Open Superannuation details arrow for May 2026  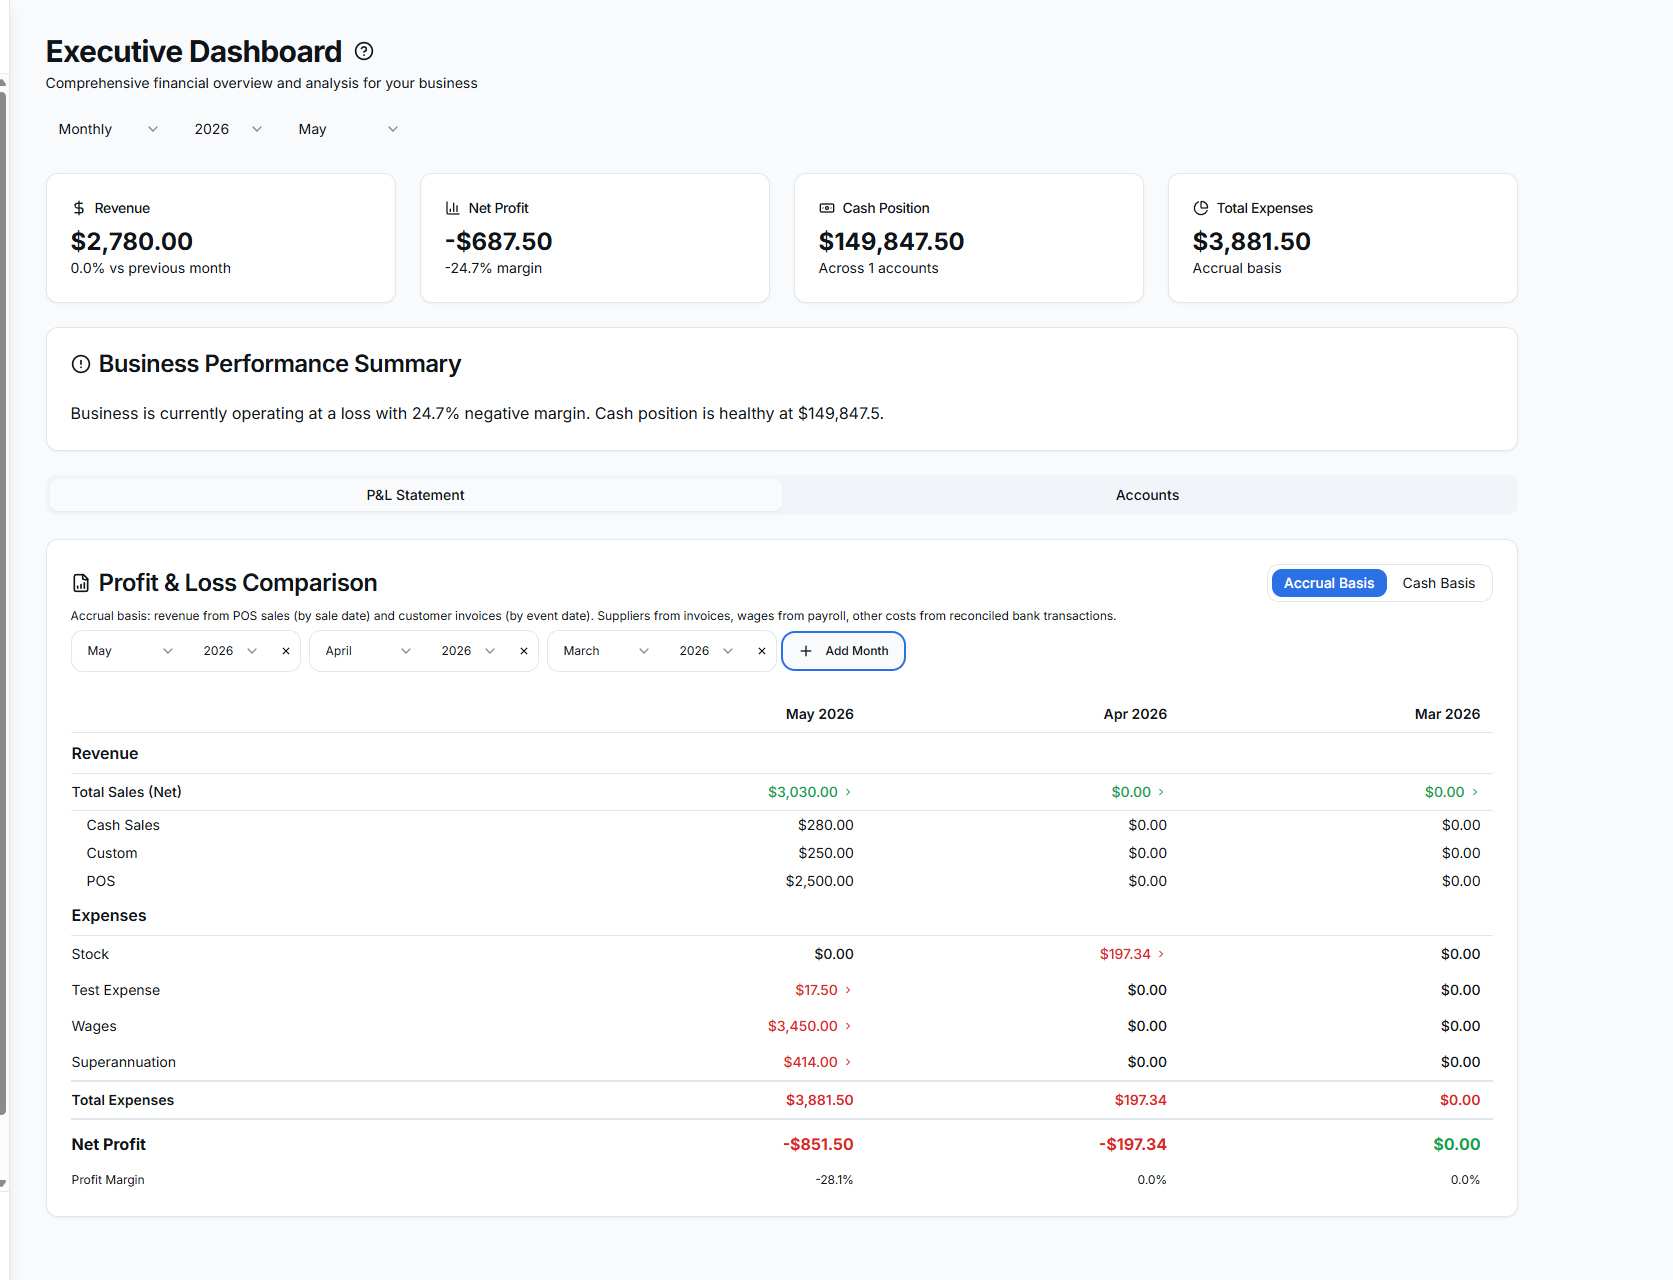point(848,1062)
